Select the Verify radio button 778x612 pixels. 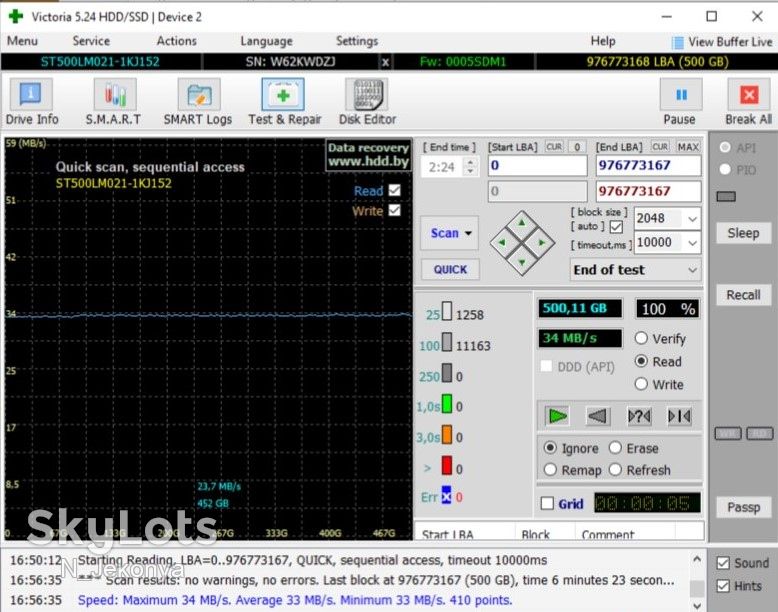click(641, 339)
